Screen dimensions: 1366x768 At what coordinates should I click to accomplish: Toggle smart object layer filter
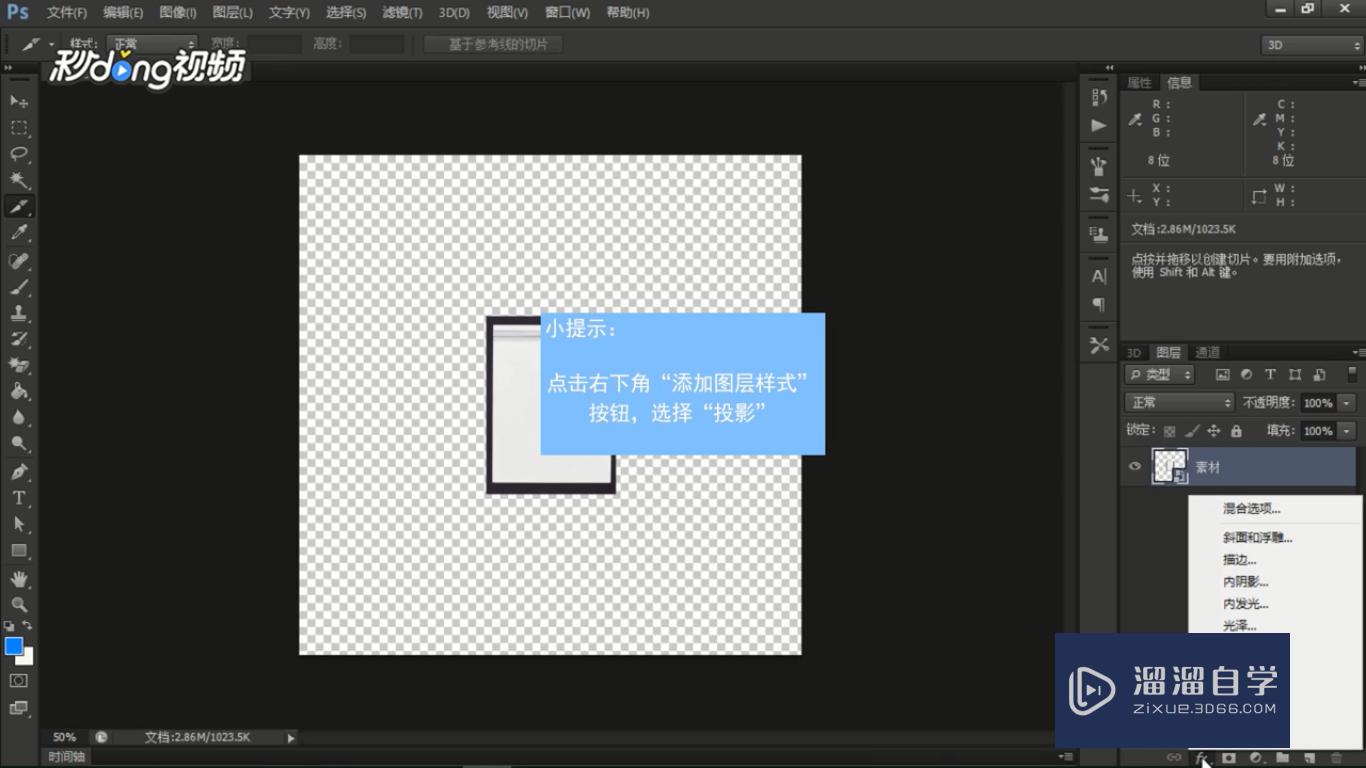click(1320, 375)
